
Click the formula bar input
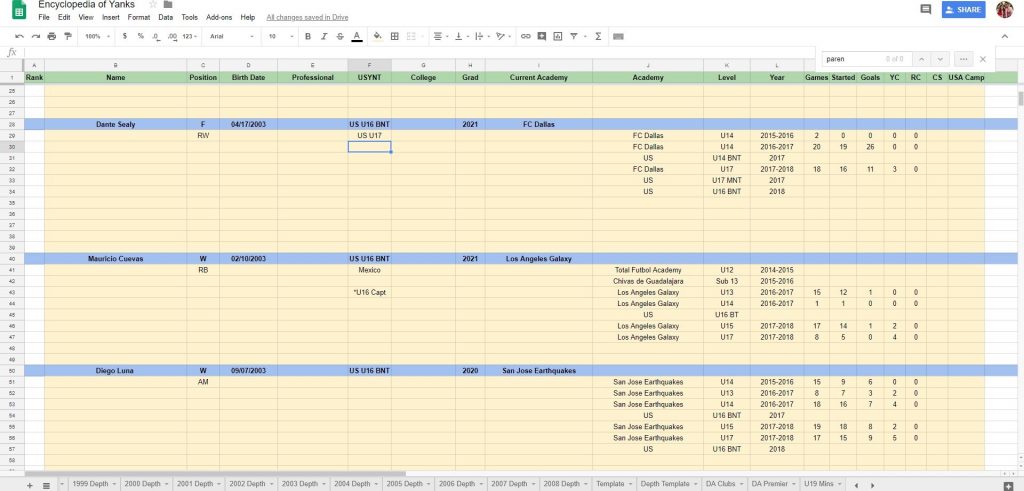pos(418,53)
